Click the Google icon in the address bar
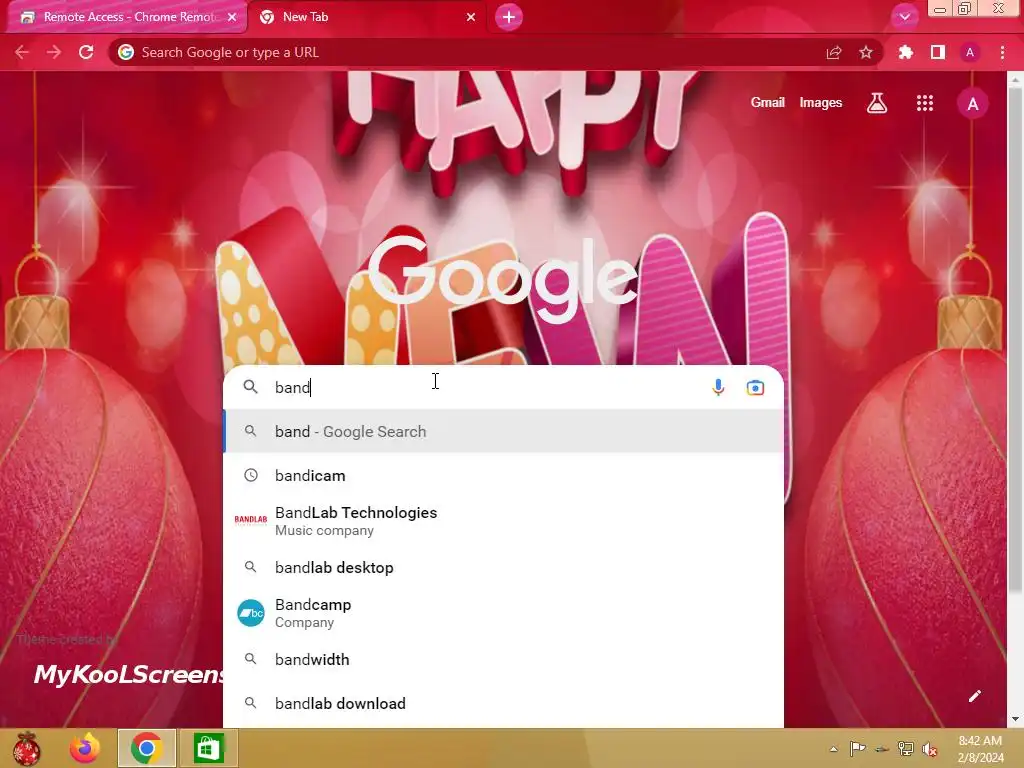This screenshot has height=768, width=1024. click(x=126, y=52)
